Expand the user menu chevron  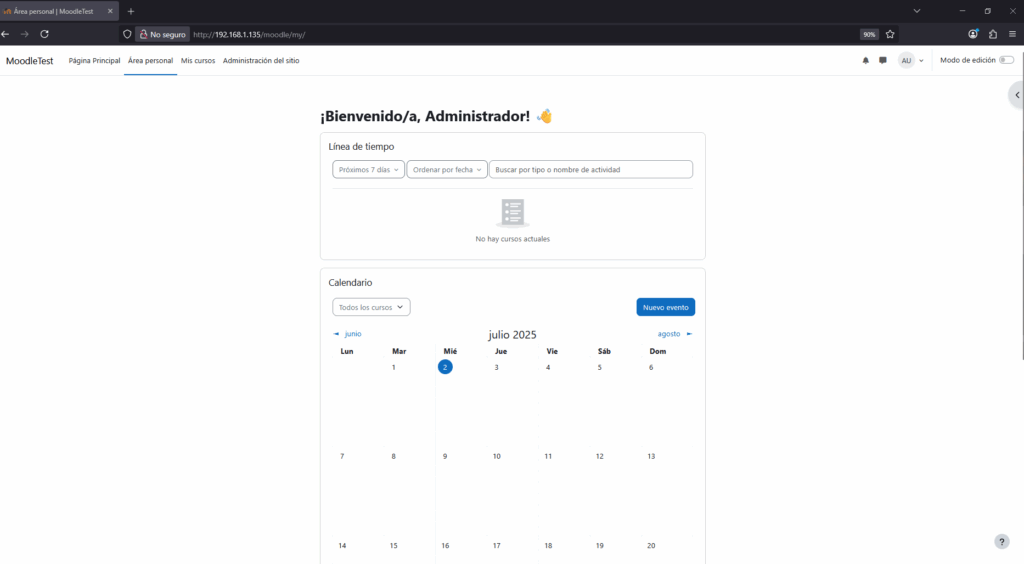pos(921,61)
